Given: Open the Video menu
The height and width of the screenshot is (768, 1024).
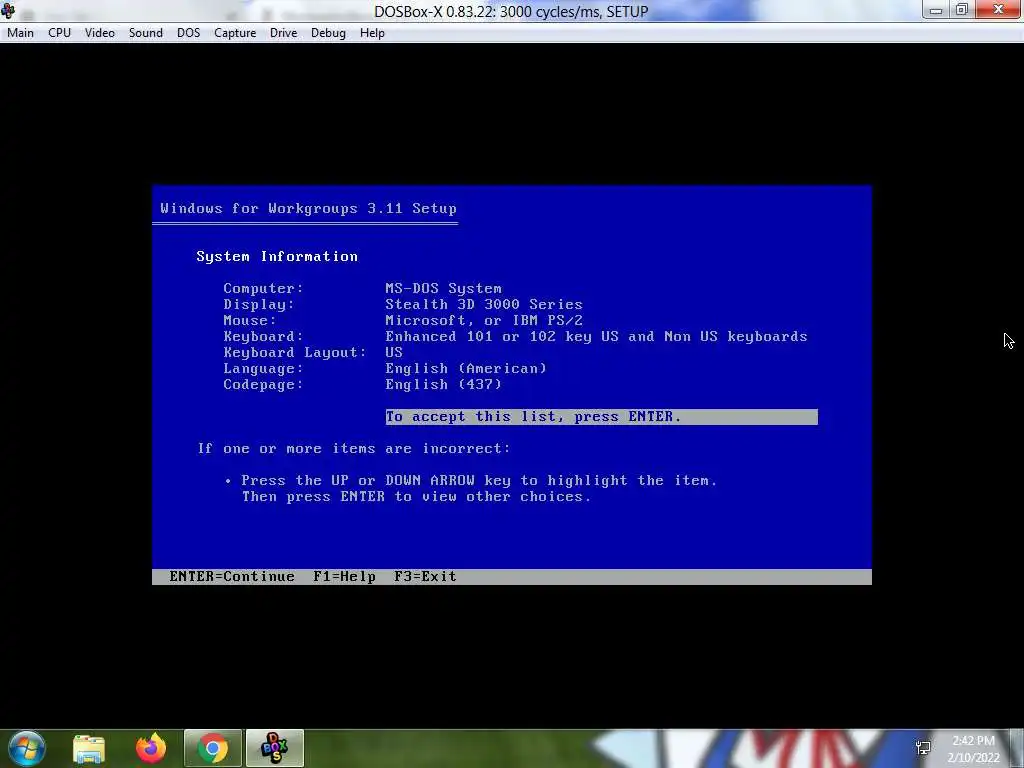Looking at the screenshot, I should tap(99, 33).
